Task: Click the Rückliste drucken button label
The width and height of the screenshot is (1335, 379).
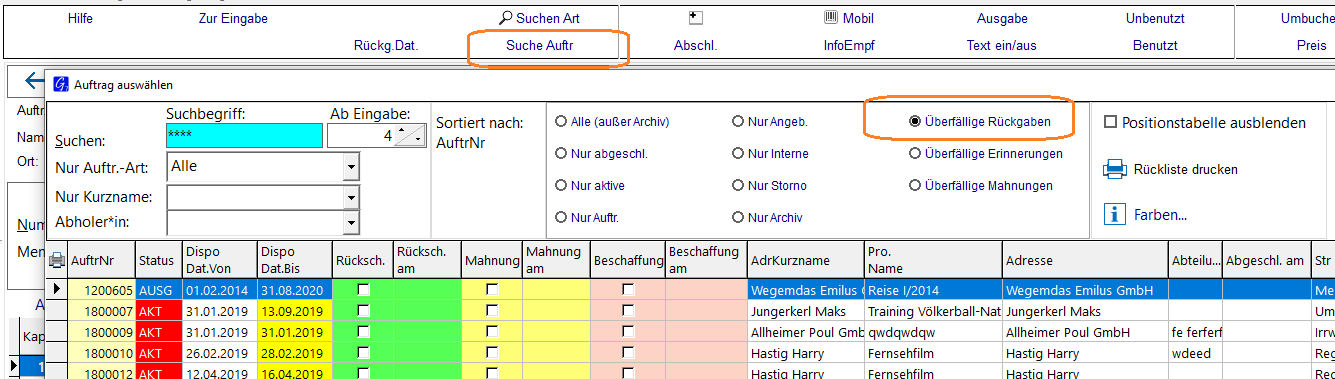Action: (x=1186, y=169)
